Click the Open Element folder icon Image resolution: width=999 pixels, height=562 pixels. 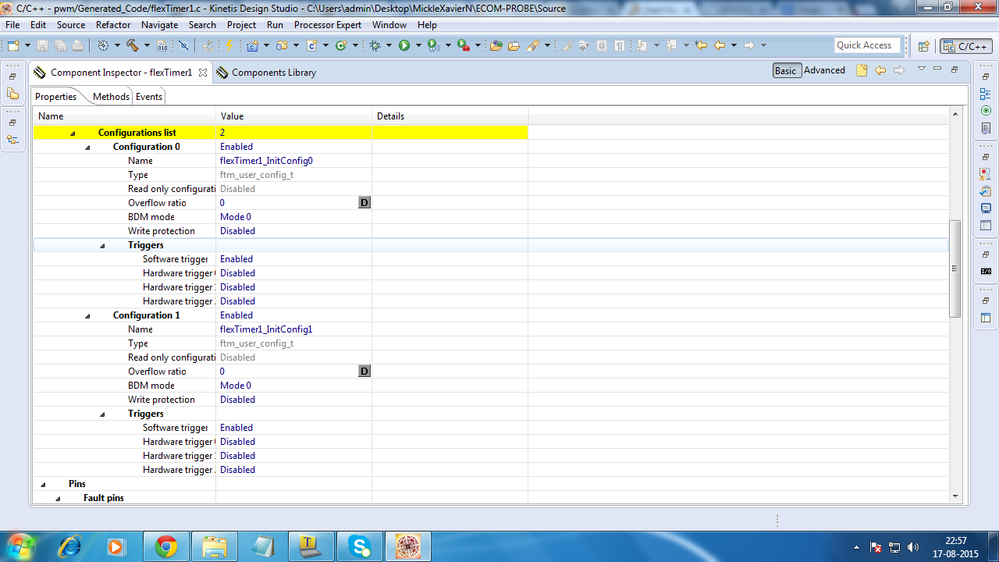click(x=496, y=45)
